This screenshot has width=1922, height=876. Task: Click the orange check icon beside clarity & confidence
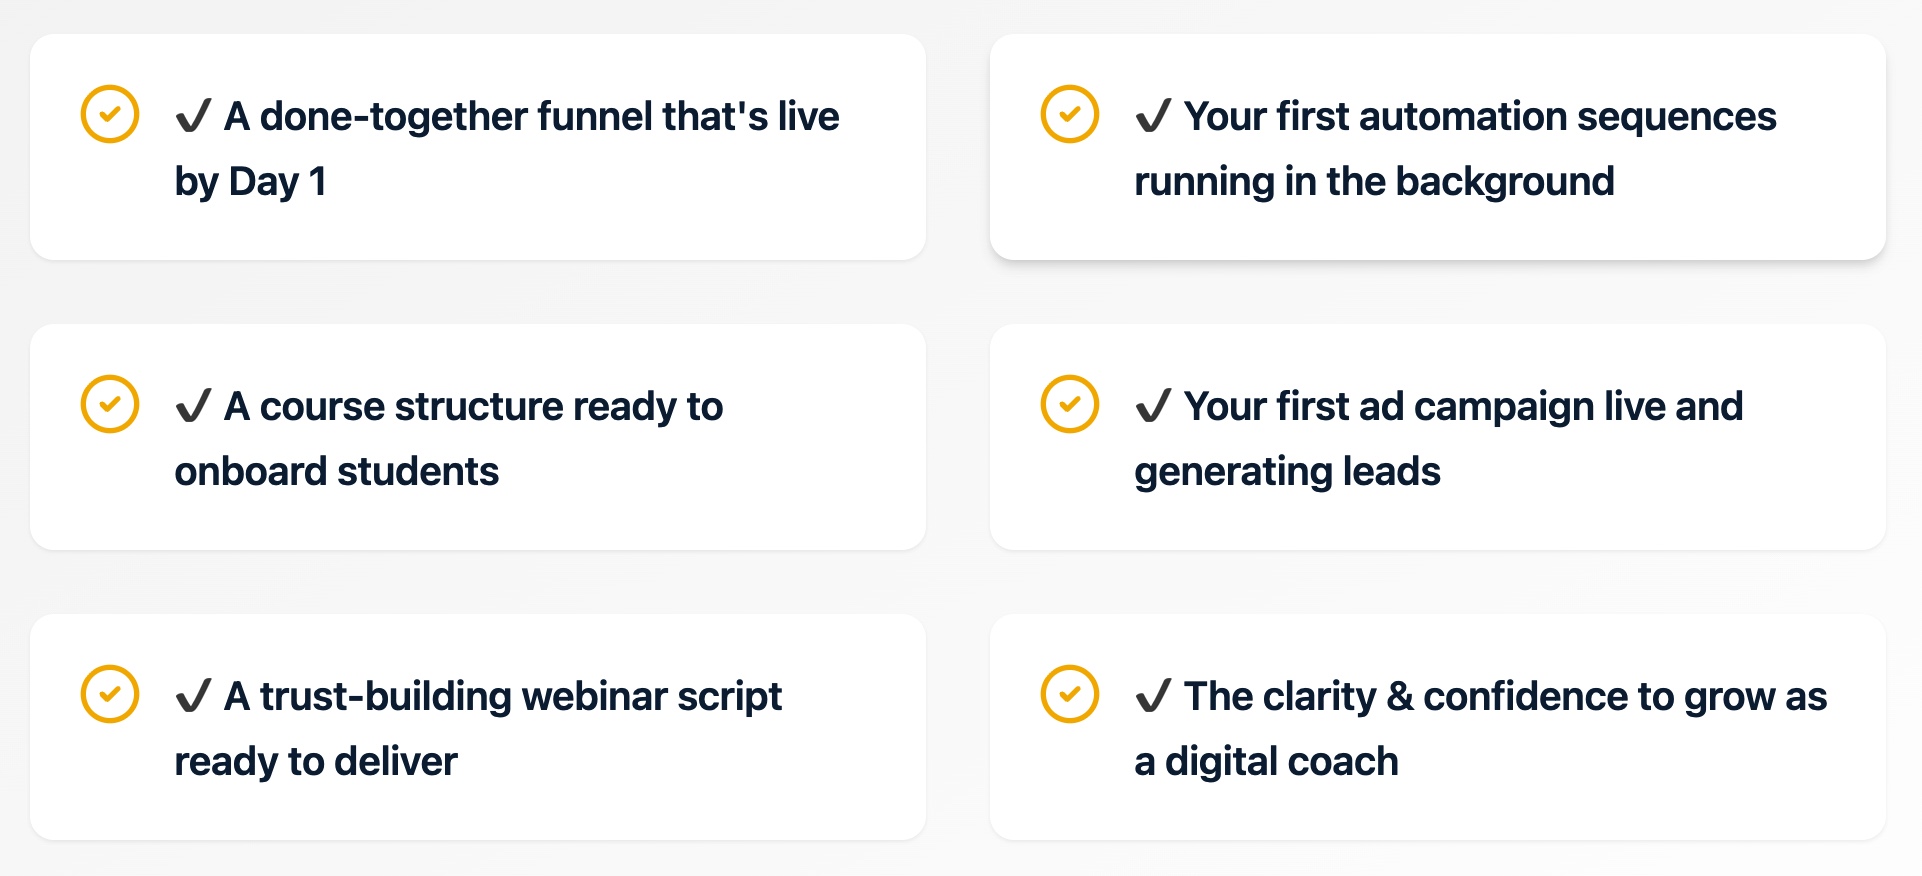click(x=1070, y=694)
